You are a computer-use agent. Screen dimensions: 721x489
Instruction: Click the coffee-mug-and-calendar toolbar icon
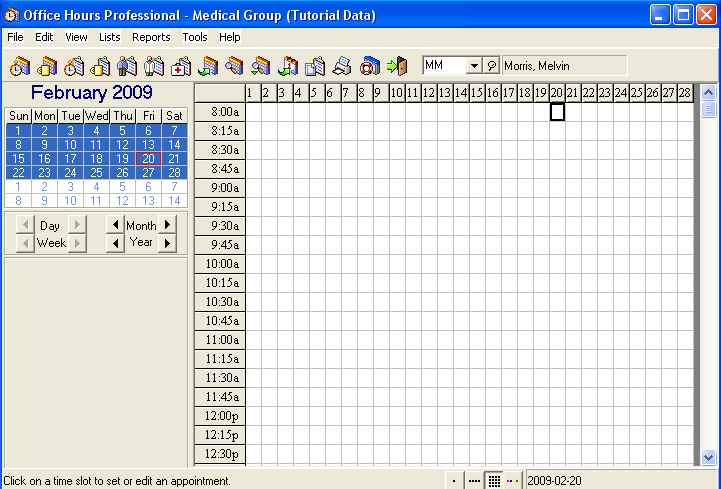[46, 66]
